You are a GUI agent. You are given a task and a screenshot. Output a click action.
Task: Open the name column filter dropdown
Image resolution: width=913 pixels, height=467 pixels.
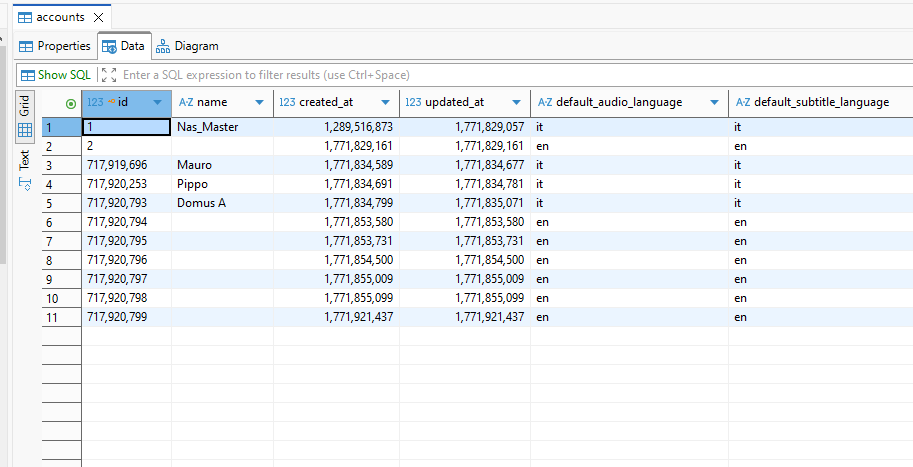coord(259,103)
